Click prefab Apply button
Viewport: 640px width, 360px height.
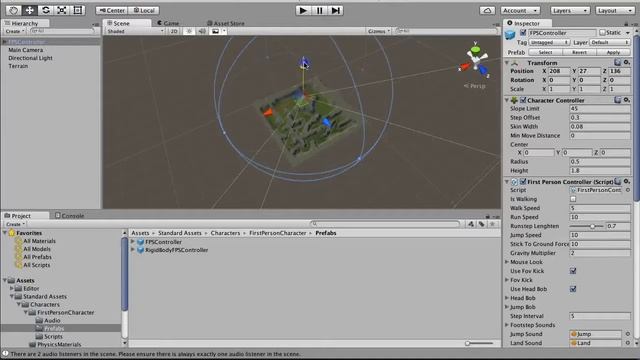(613, 52)
